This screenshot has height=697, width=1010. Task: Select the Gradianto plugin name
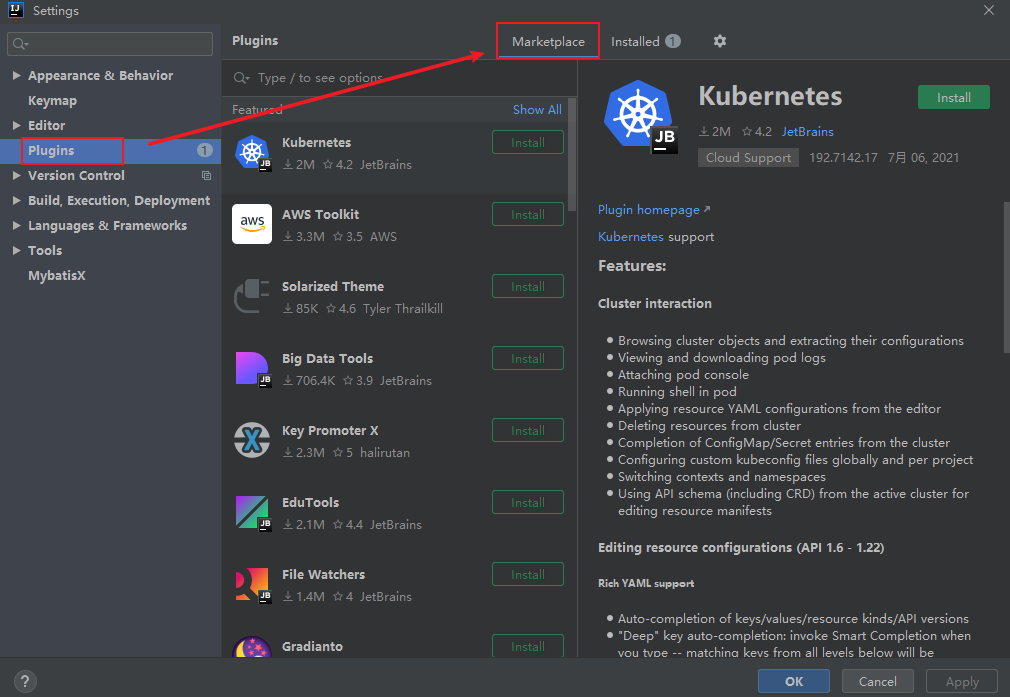(x=312, y=646)
